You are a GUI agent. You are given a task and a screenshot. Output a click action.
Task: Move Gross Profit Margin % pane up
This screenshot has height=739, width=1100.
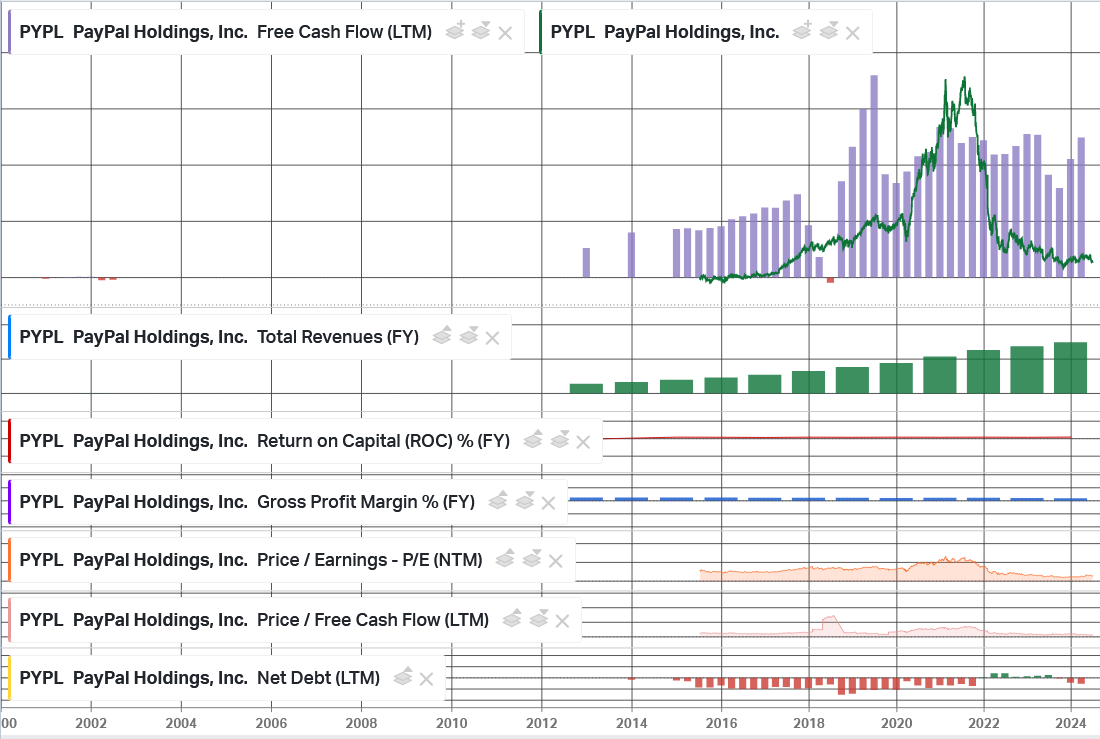click(498, 501)
